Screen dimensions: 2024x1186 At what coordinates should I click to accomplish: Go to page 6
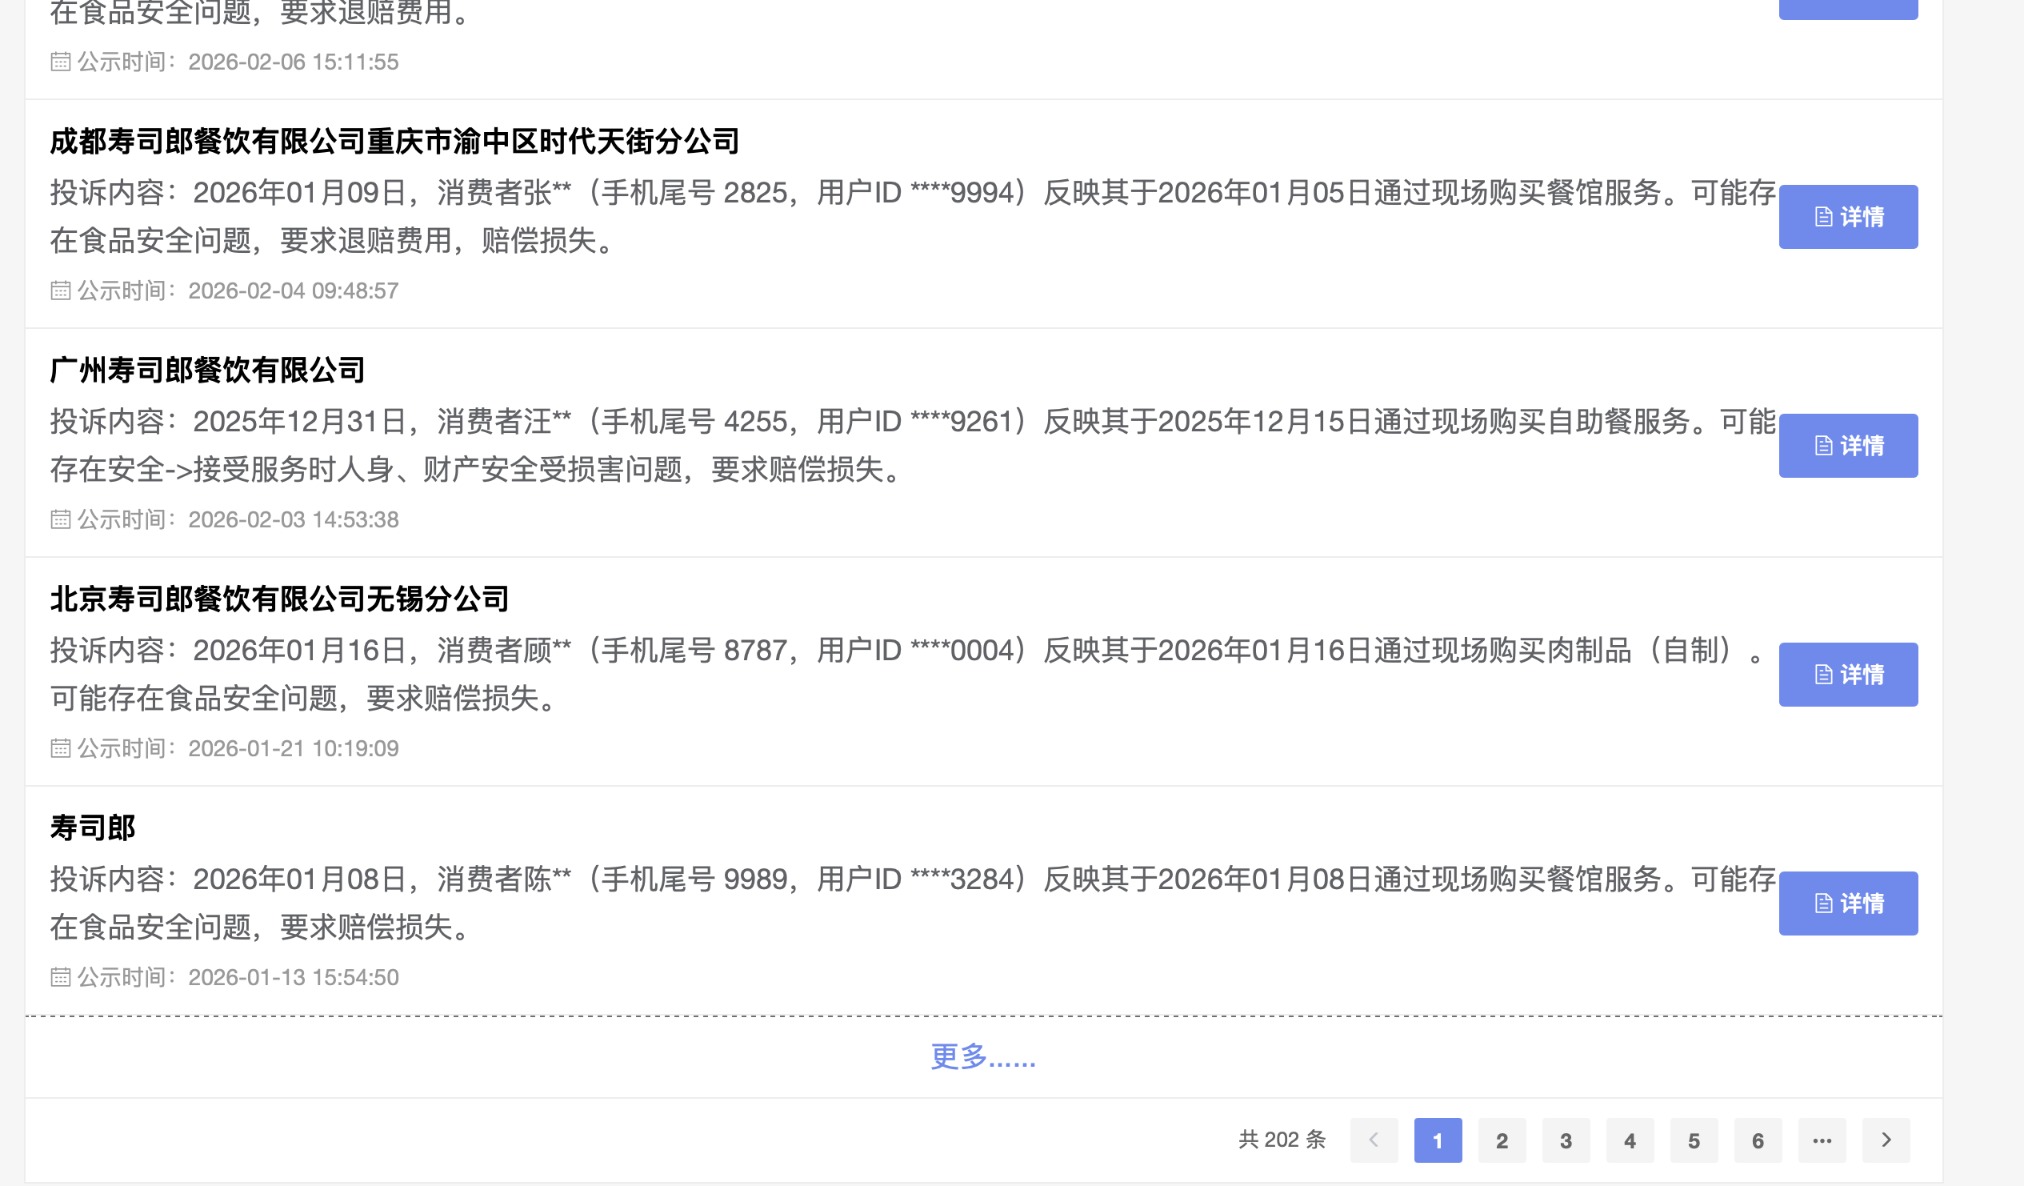[1758, 1140]
